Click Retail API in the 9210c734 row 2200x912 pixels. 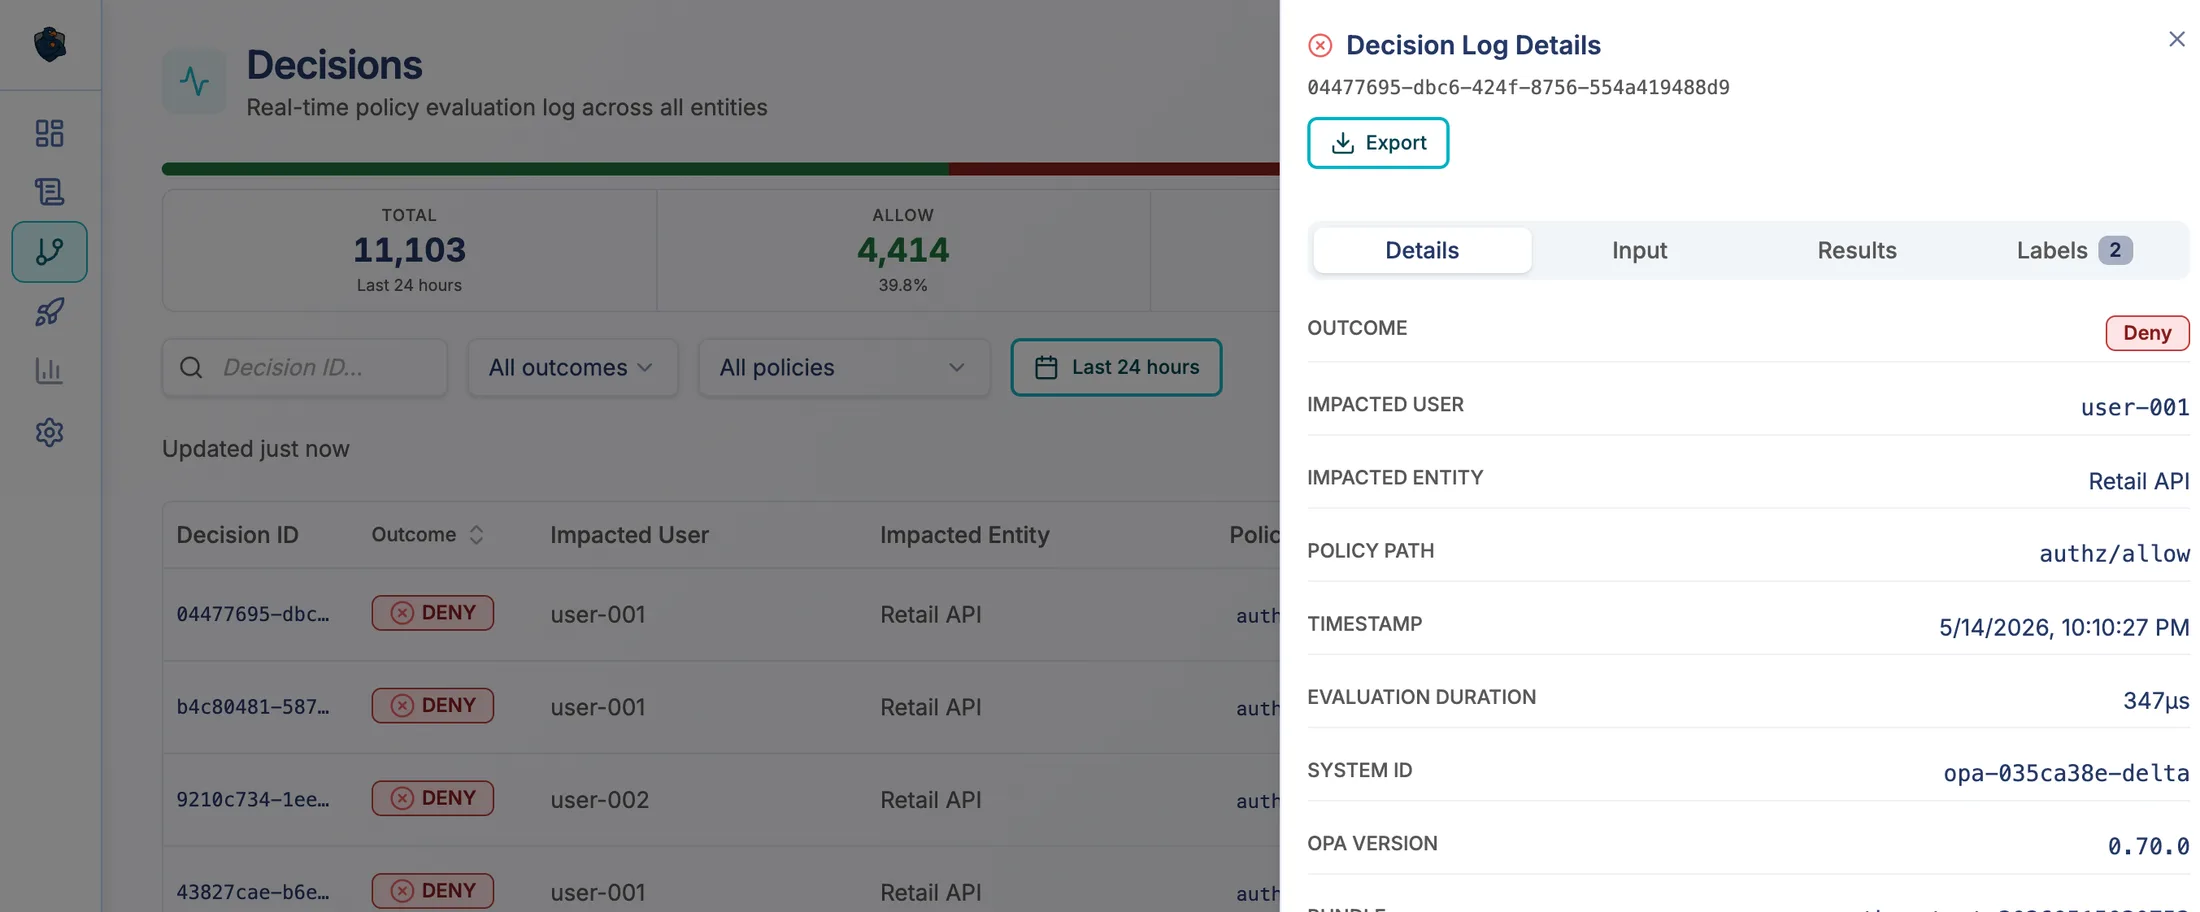(930, 800)
